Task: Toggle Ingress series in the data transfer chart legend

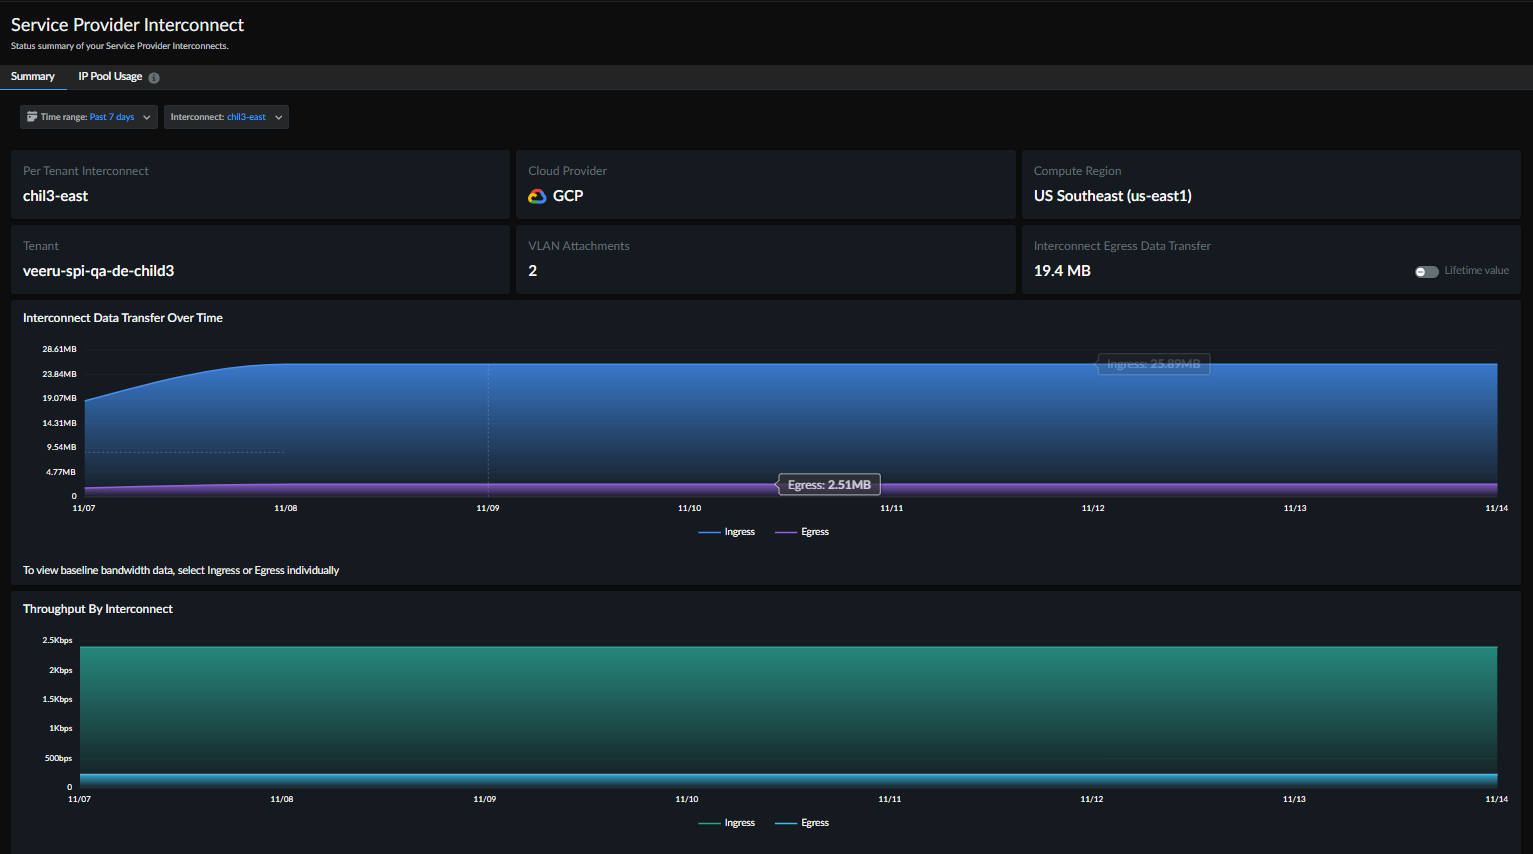Action: pyautogui.click(x=739, y=532)
